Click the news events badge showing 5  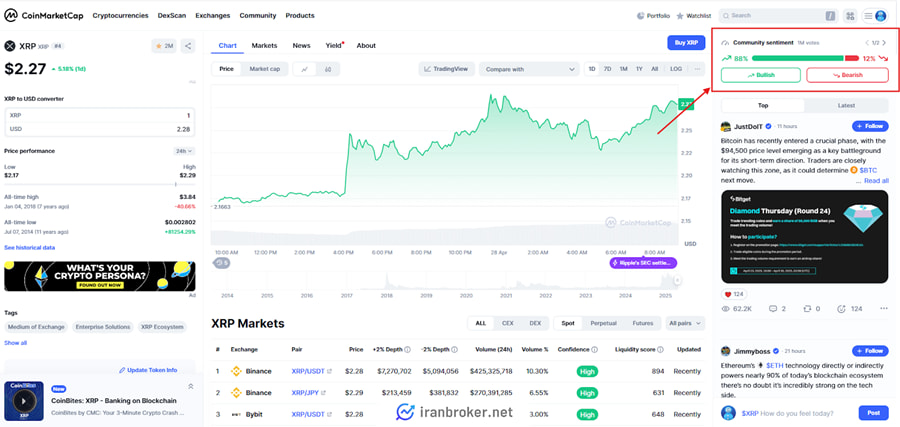pyautogui.click(x=222, y=263)
